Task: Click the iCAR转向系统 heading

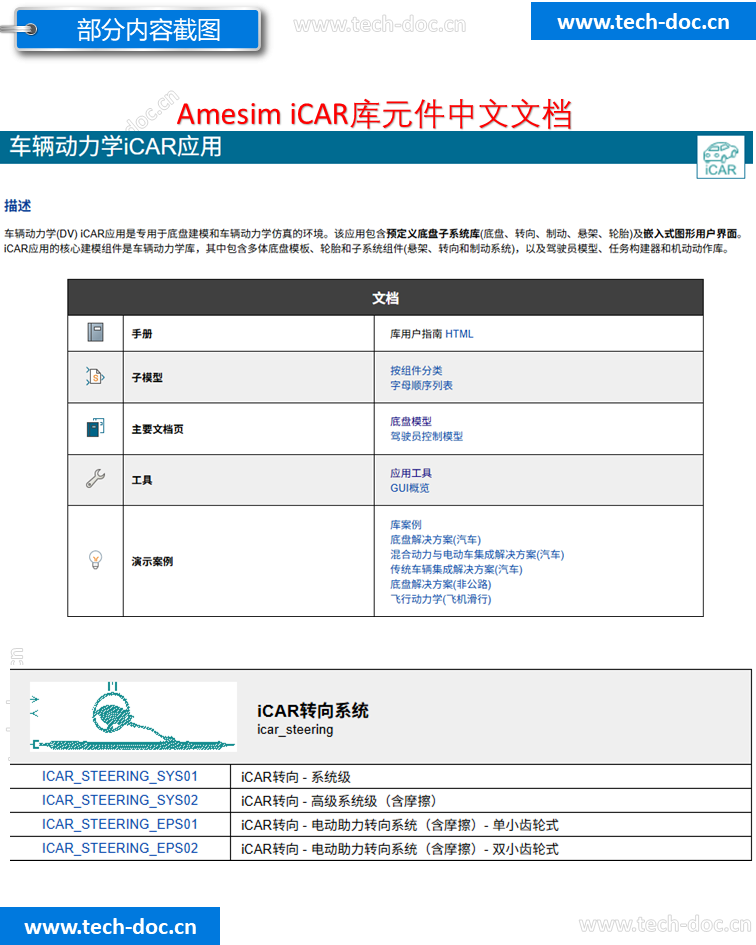Action: point(312,711)
